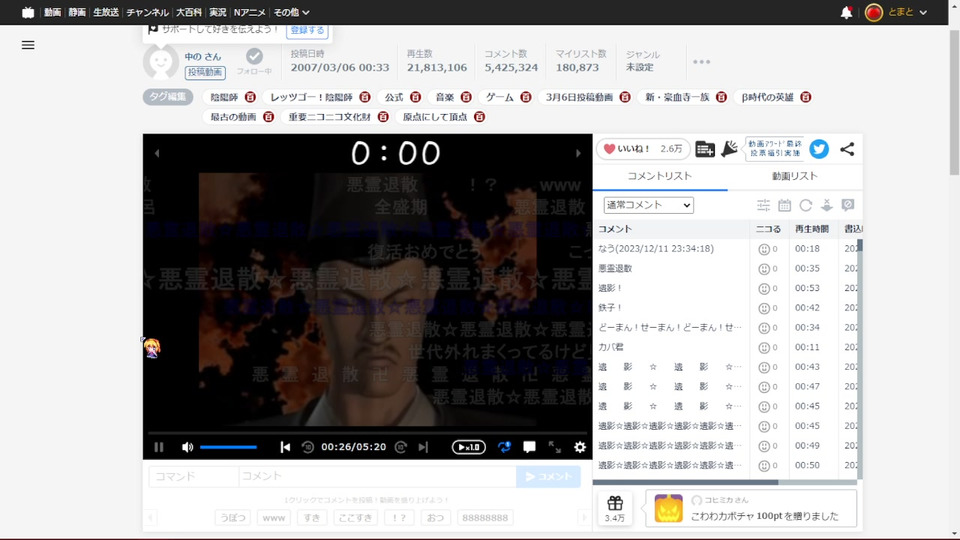Open player settings gear
960x540 pixels.
[580, 448]
